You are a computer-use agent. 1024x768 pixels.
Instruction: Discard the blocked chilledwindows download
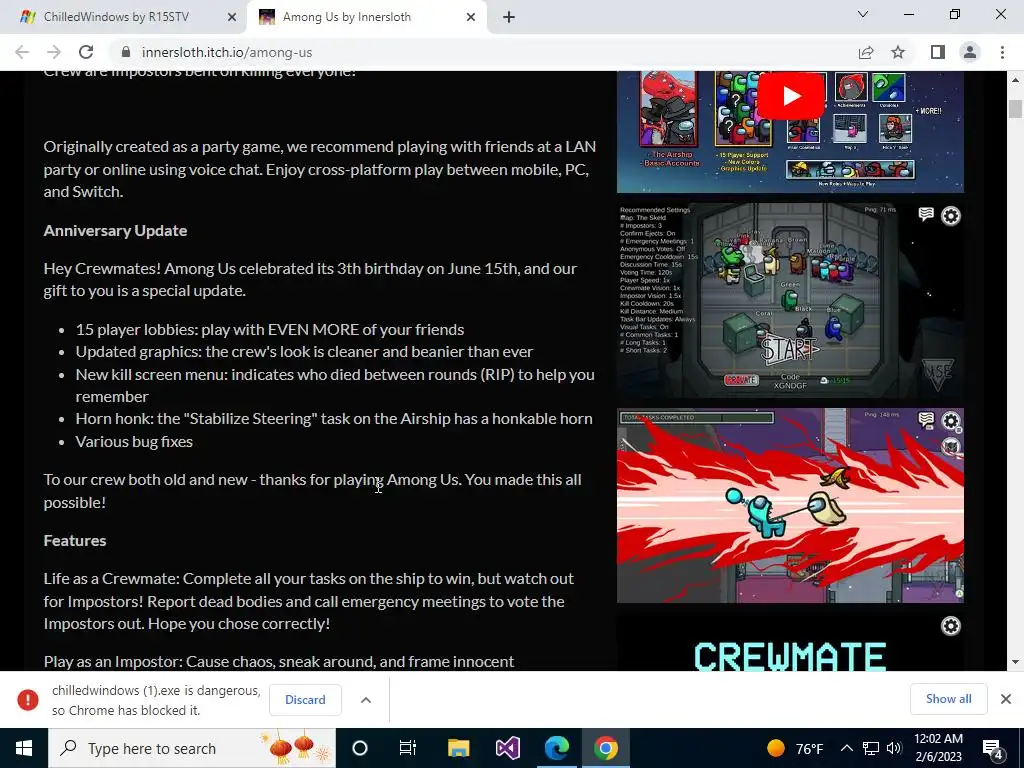pyautogui.click(x=305, y=699)
